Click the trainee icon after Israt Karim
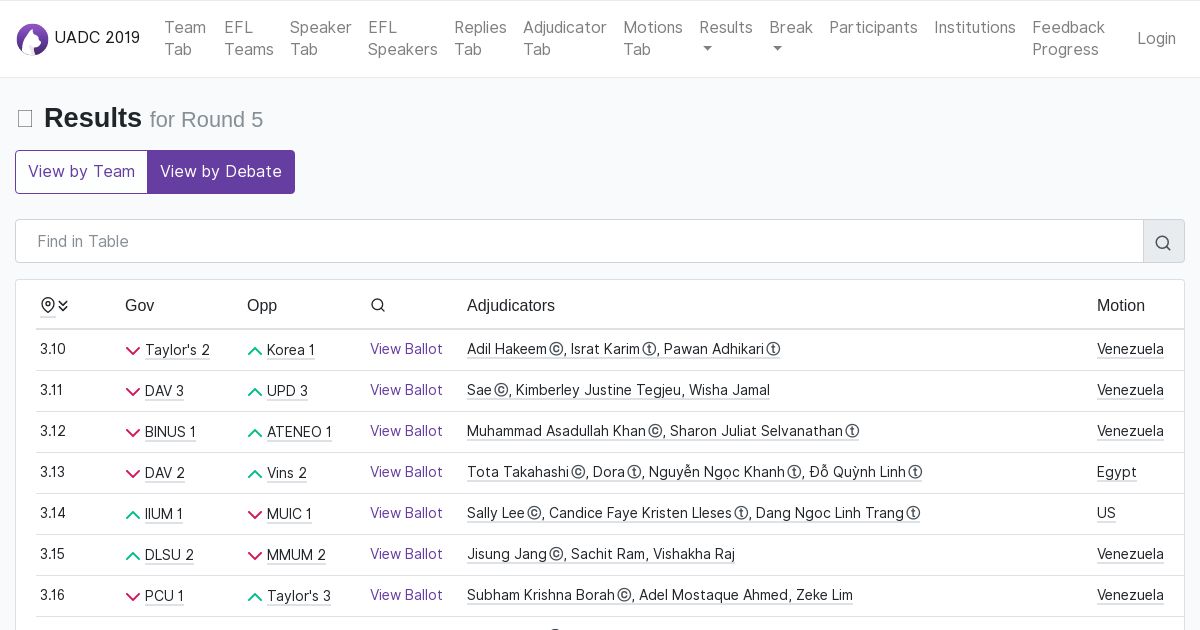This screenshot has width=1200, height=630. click(649, 350)
